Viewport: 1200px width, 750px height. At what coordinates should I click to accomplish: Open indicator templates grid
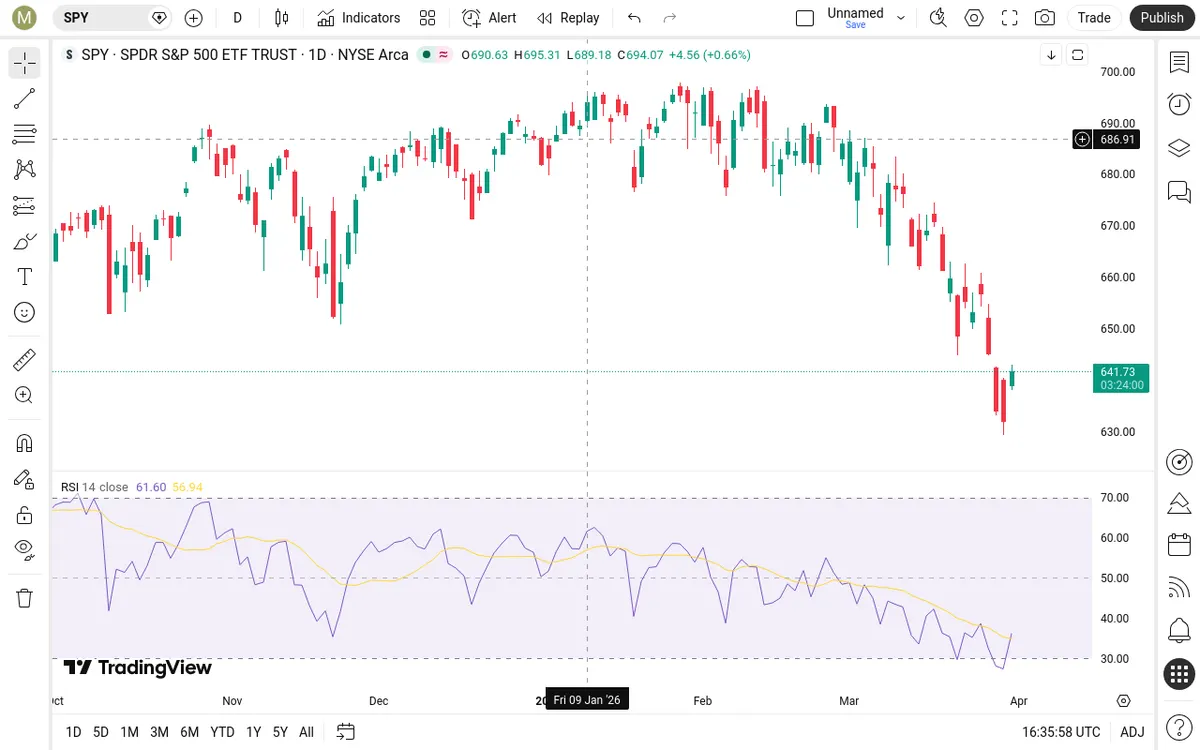pyautogui.click(x=428, y=18)
